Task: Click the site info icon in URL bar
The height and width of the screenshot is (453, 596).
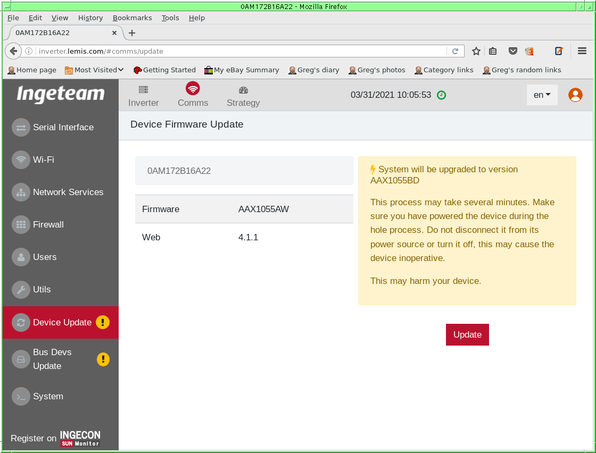Action: (29, 51)
